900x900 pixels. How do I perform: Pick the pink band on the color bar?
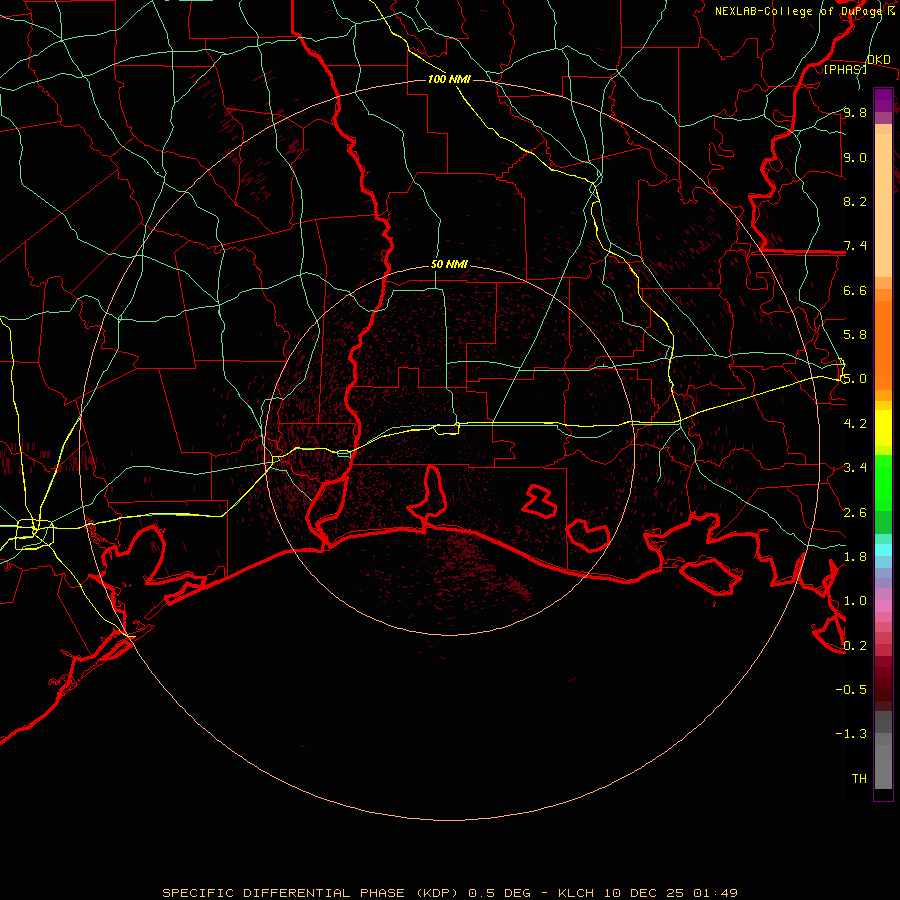[883, 606]
